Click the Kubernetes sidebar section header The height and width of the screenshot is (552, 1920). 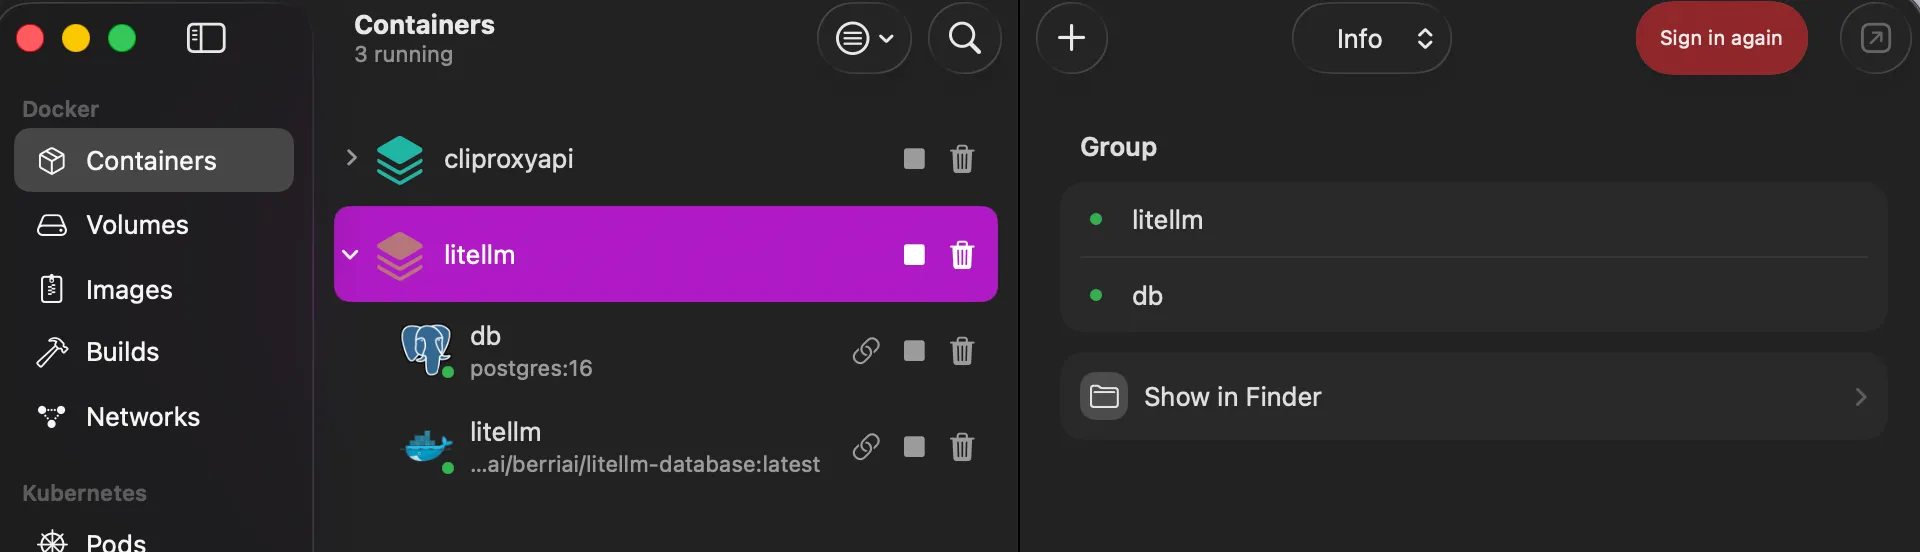pyautogui.click(x=84, y=493)
